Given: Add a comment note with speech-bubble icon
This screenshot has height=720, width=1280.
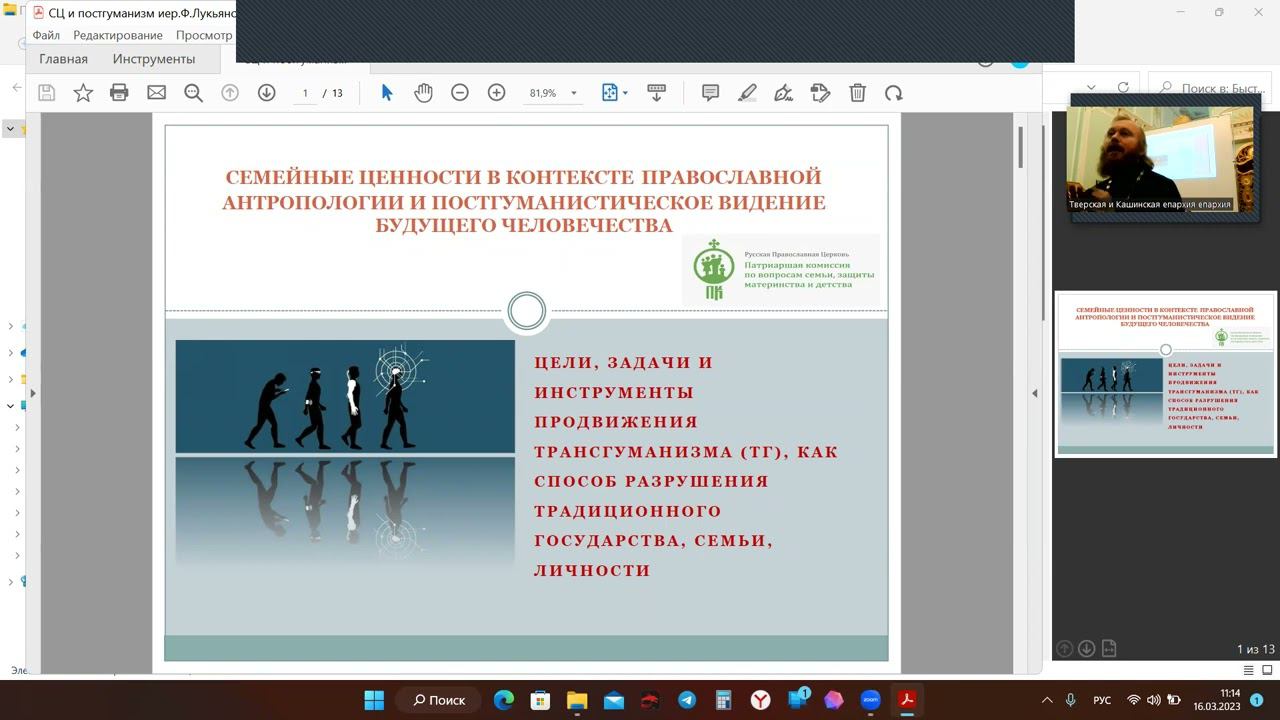Looking at the screenshot, I should point(711,93).
